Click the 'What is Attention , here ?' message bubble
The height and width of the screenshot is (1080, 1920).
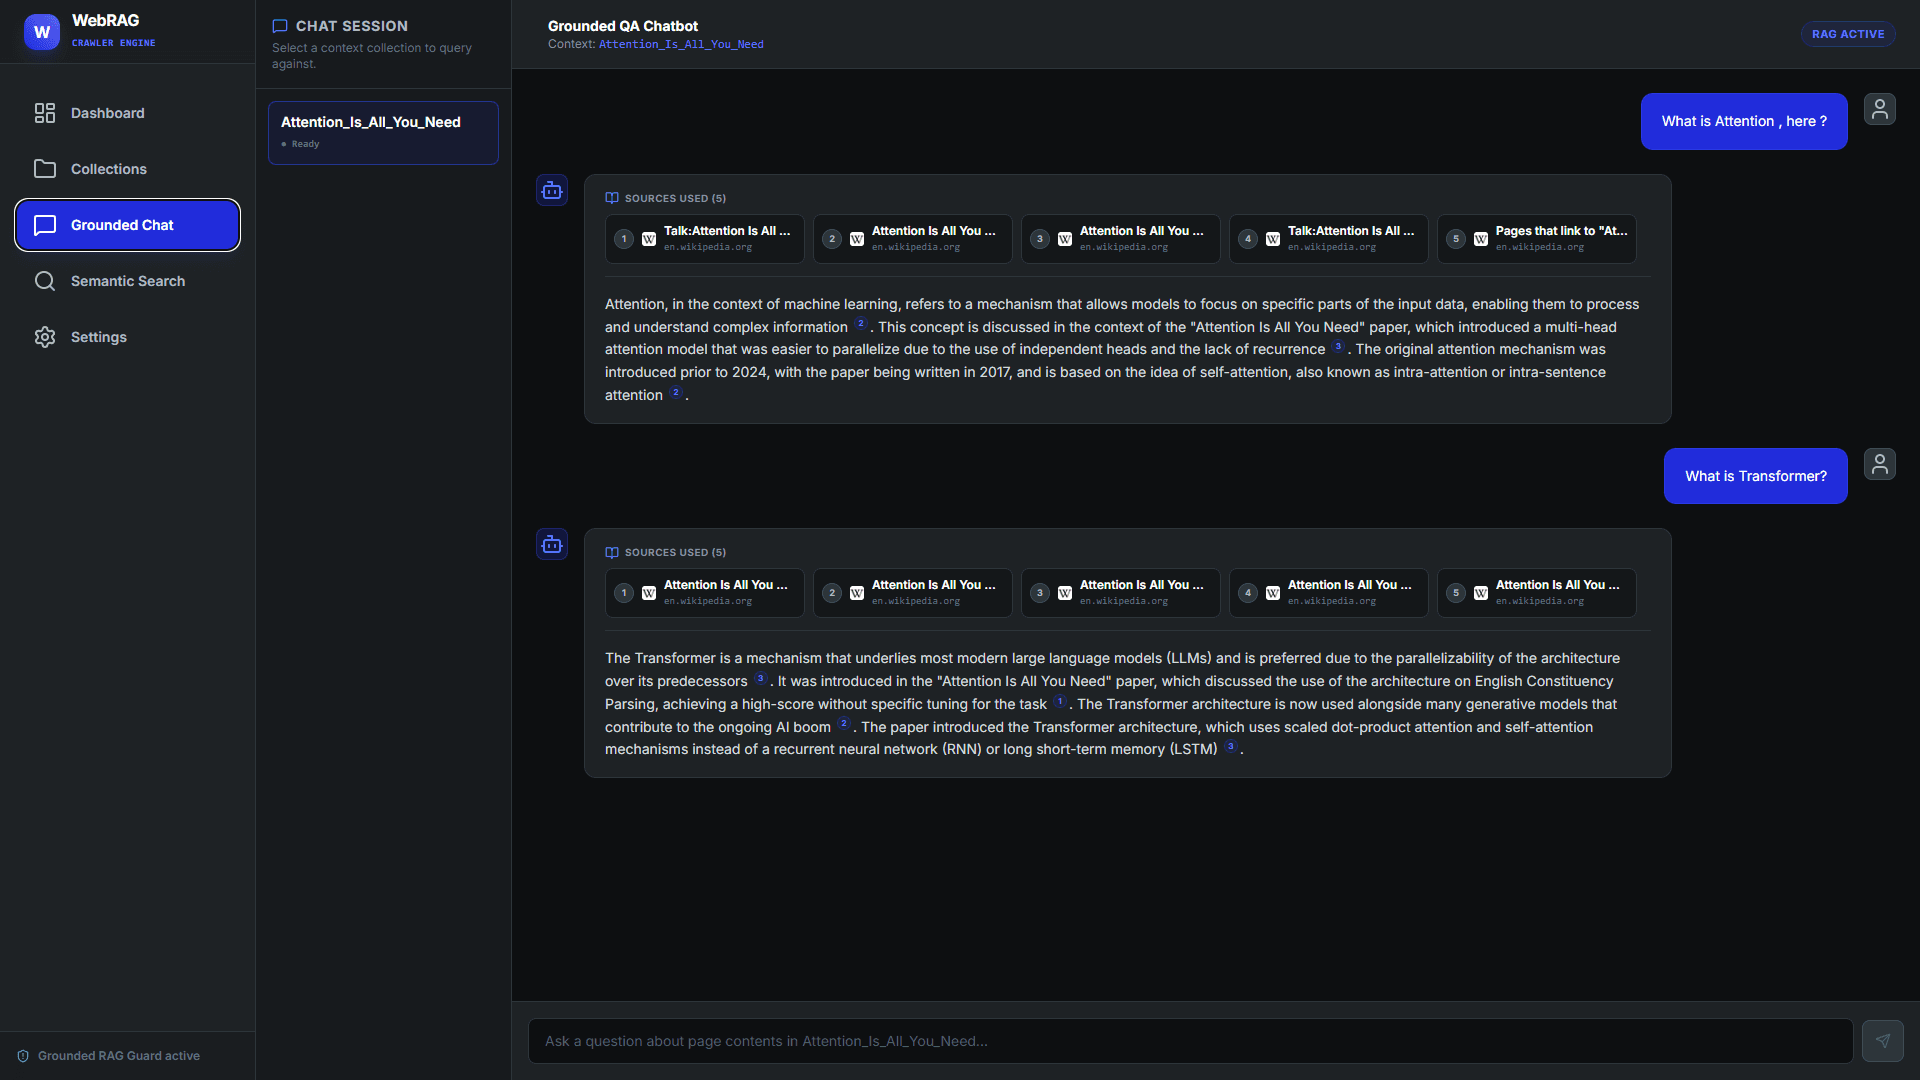1744,121
